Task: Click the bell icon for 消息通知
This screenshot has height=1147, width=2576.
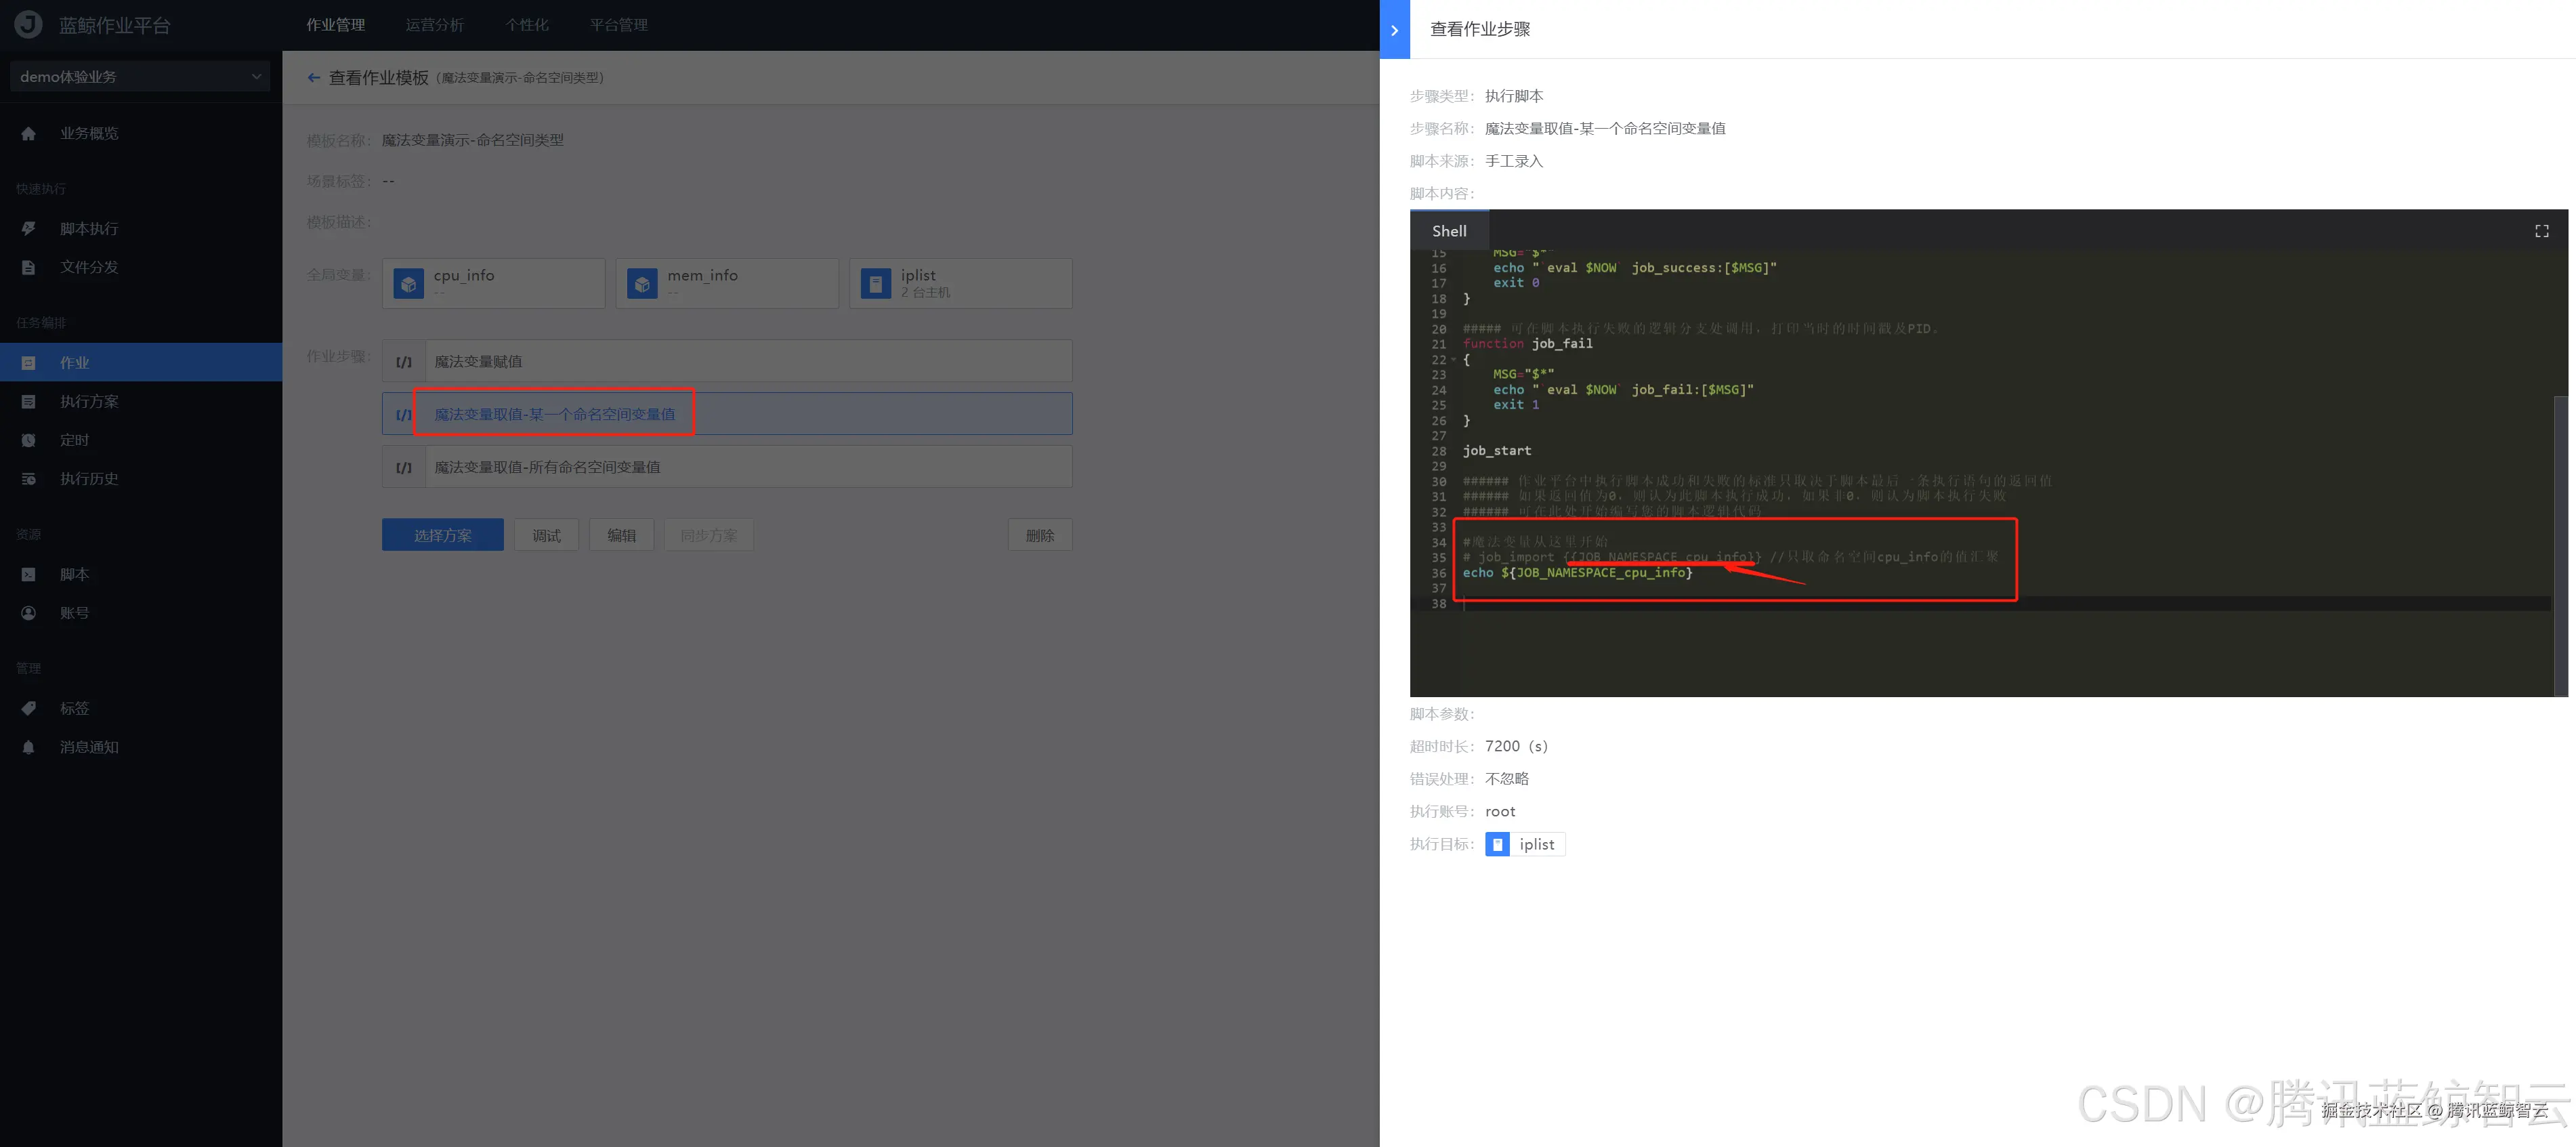Action: tap(28, 748)
